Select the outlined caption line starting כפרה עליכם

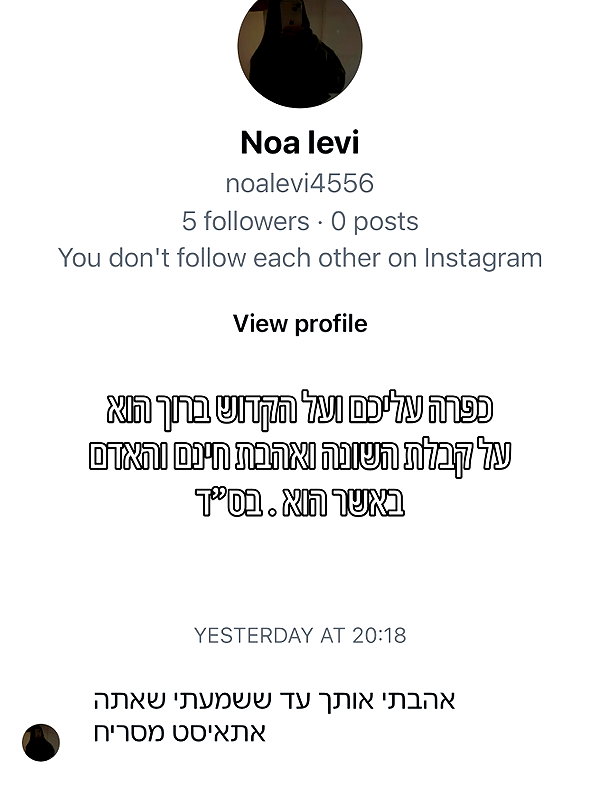300,407
